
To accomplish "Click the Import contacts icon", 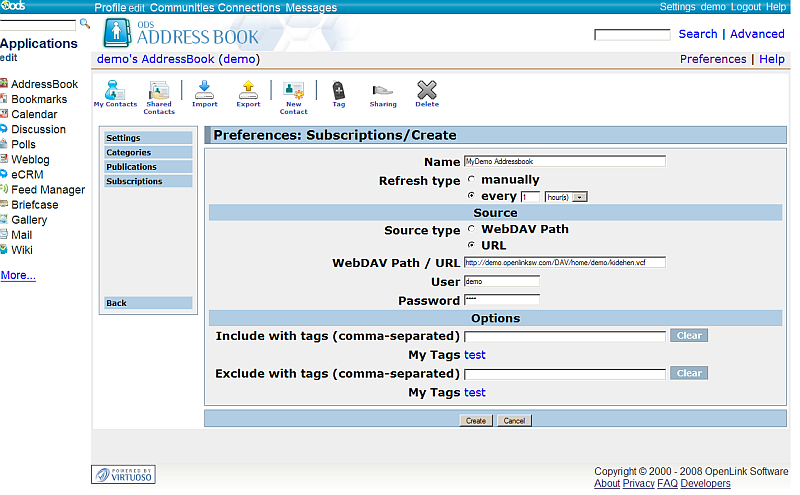I will coord(204,90).
